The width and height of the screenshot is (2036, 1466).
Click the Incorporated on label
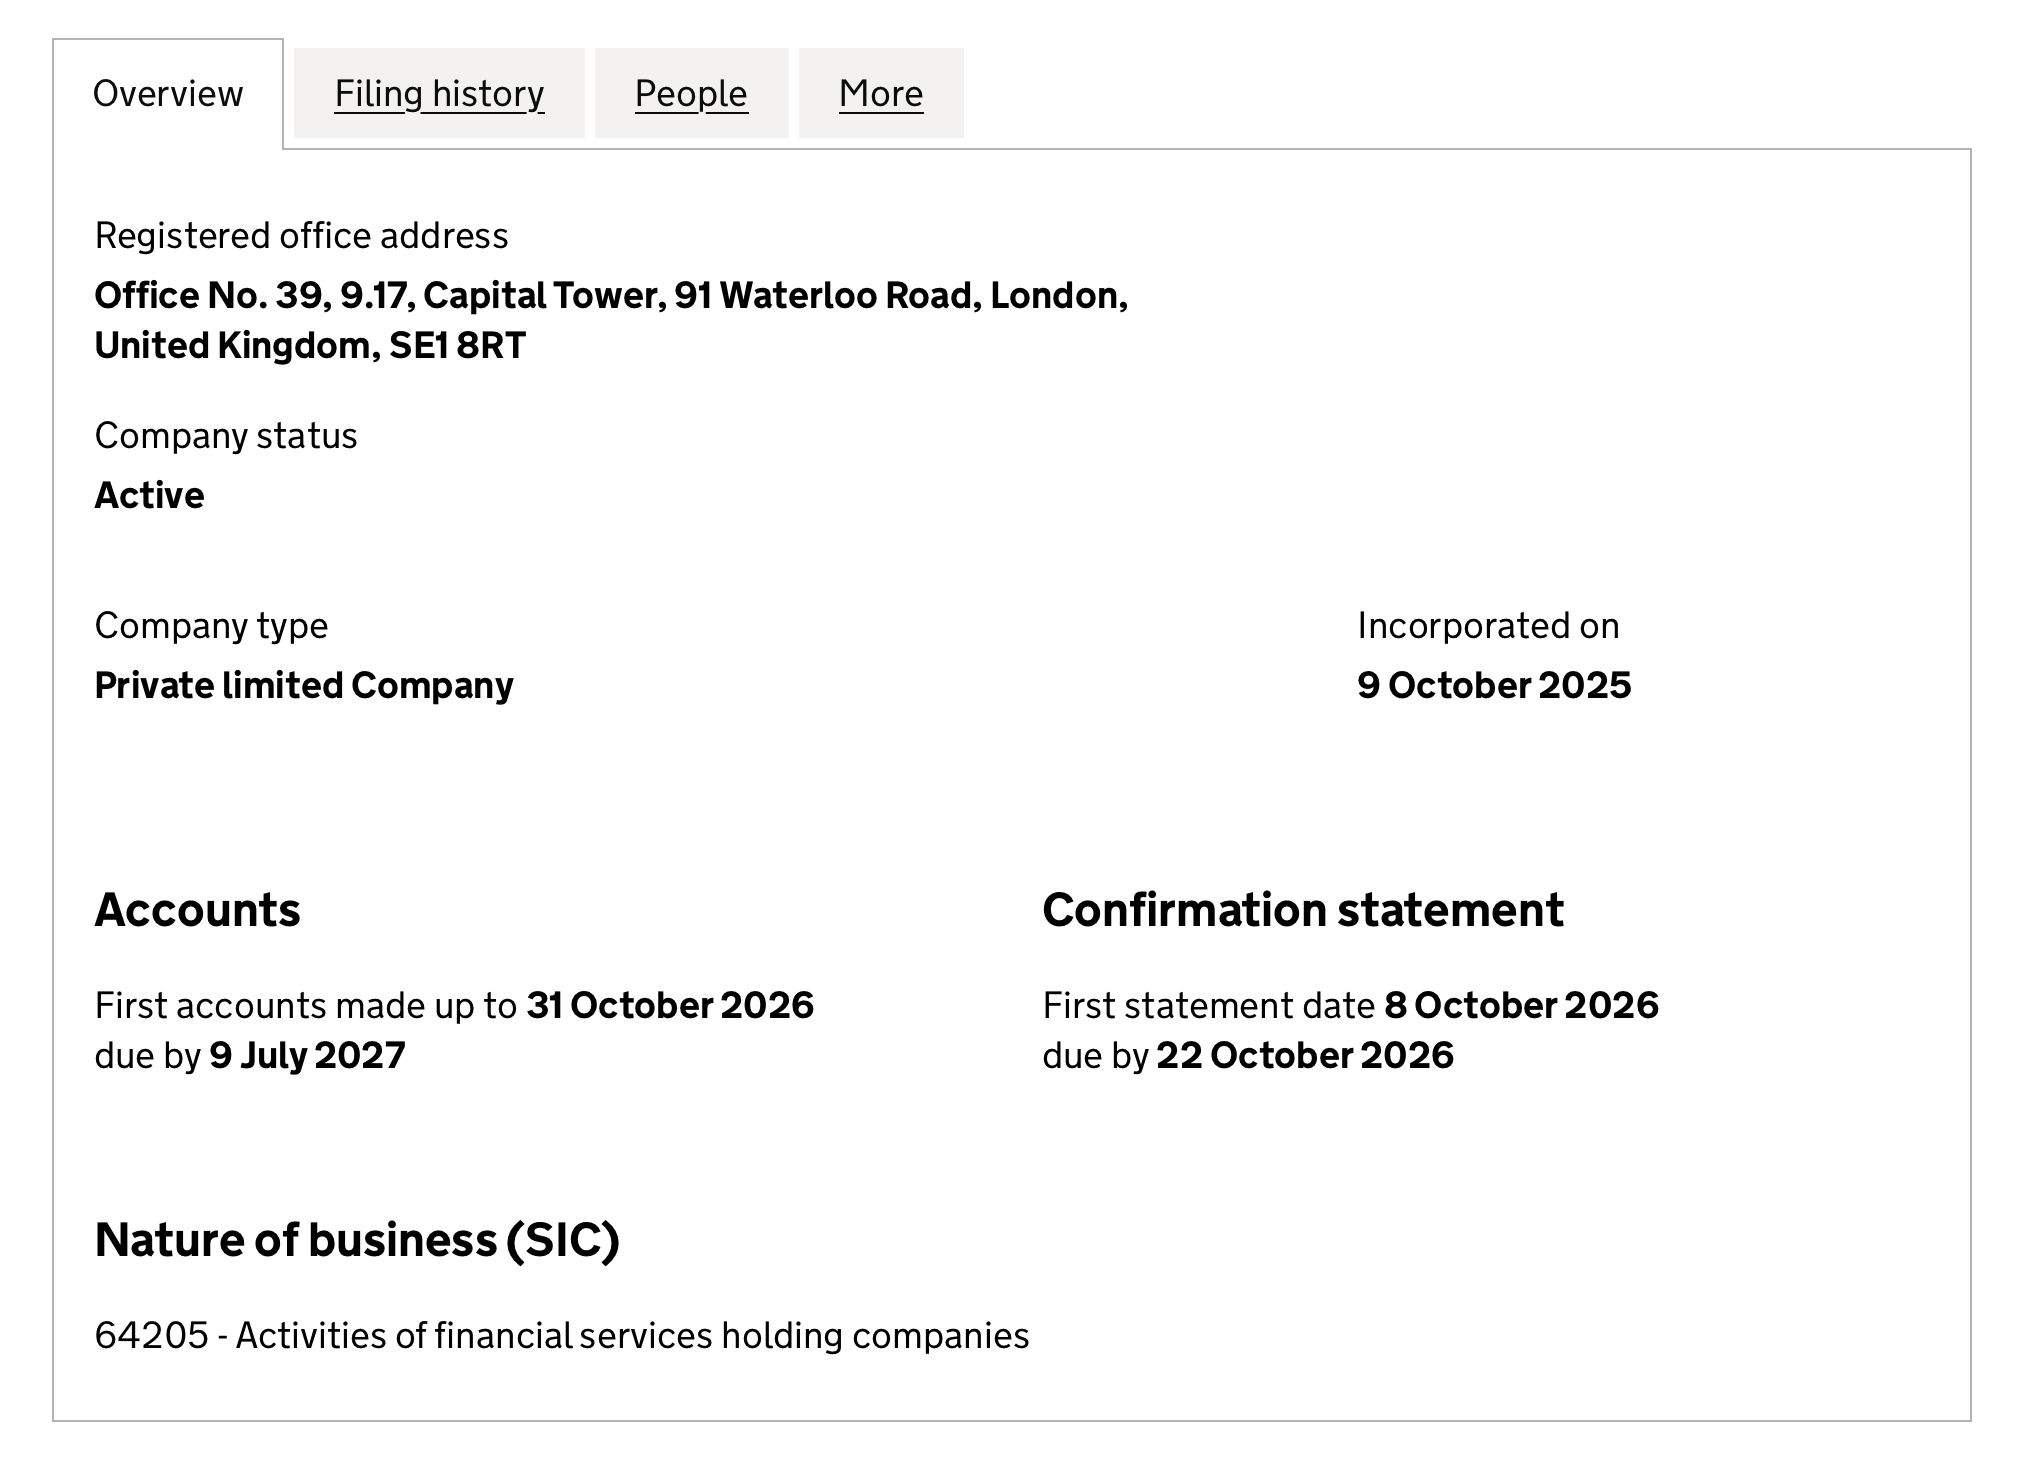[1488, 626]
